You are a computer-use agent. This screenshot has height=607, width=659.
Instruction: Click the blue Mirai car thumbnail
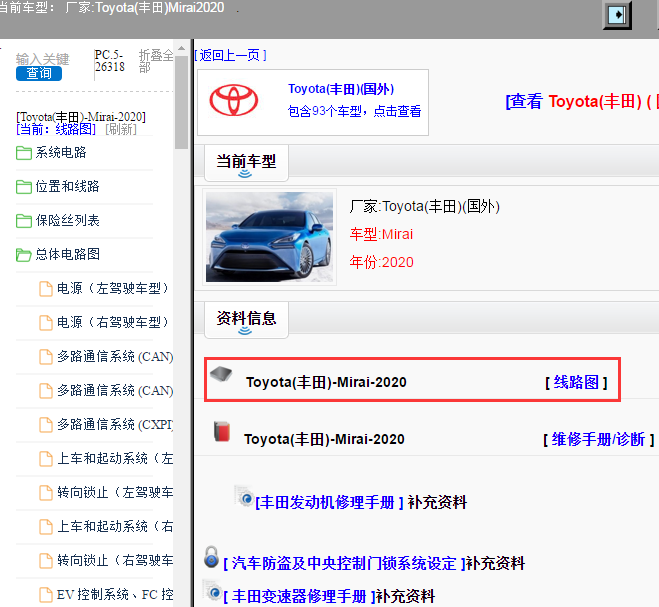(x=269, y=237)
